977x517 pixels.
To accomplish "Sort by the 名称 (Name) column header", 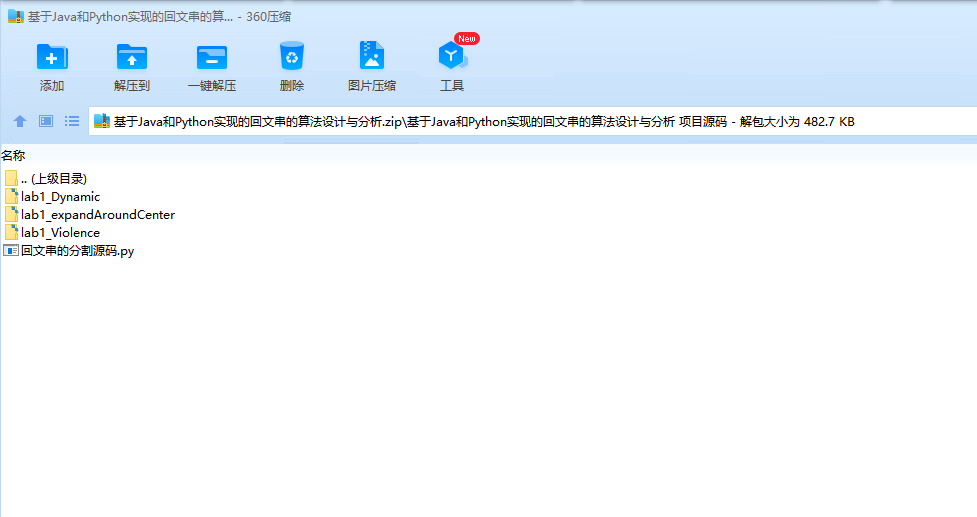I will coord(13,156).
